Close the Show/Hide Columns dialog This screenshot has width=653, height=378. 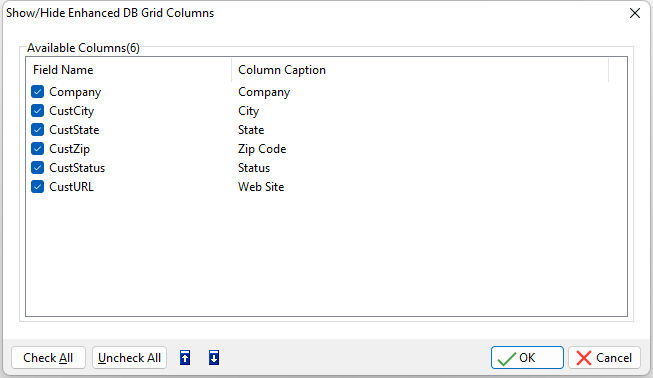pos(635,13)
